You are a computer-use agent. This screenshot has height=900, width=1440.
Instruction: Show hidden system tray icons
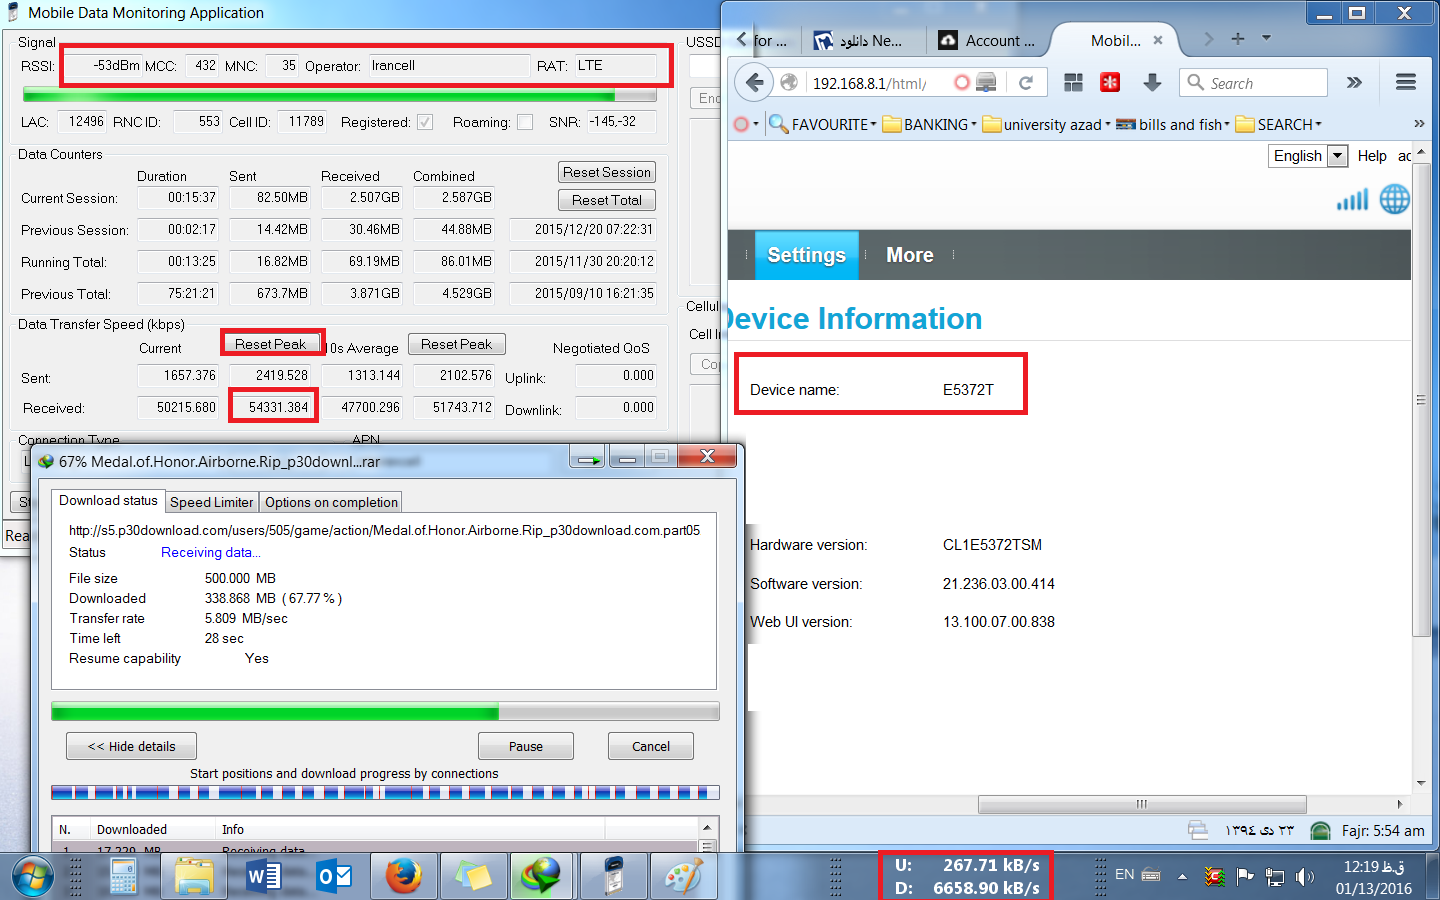1182,877
